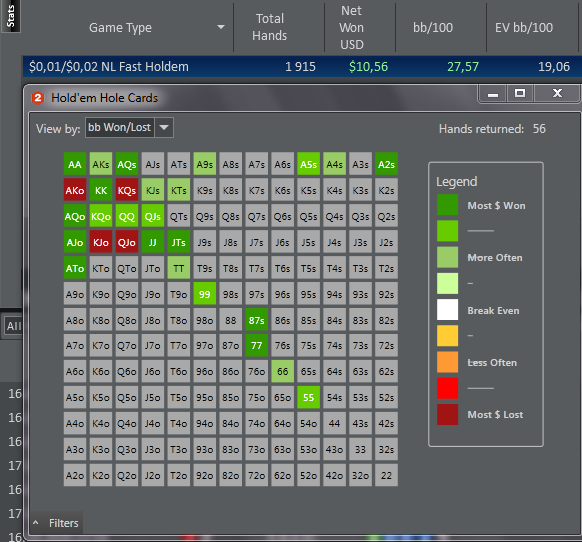This screenshot has width=582, height=542.
Task: Select the $0,01/$0,02 NL Fast Holdem row
Action: pos(302,66)
